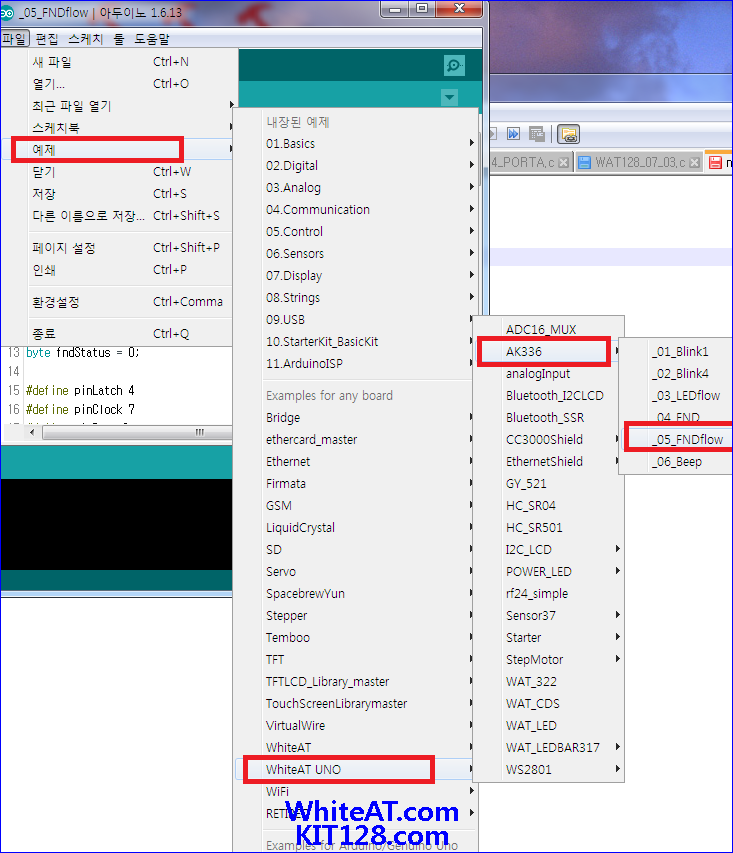Open the Servo examples entry
Screen dimensions: 733x853
[x=356, y=572]
